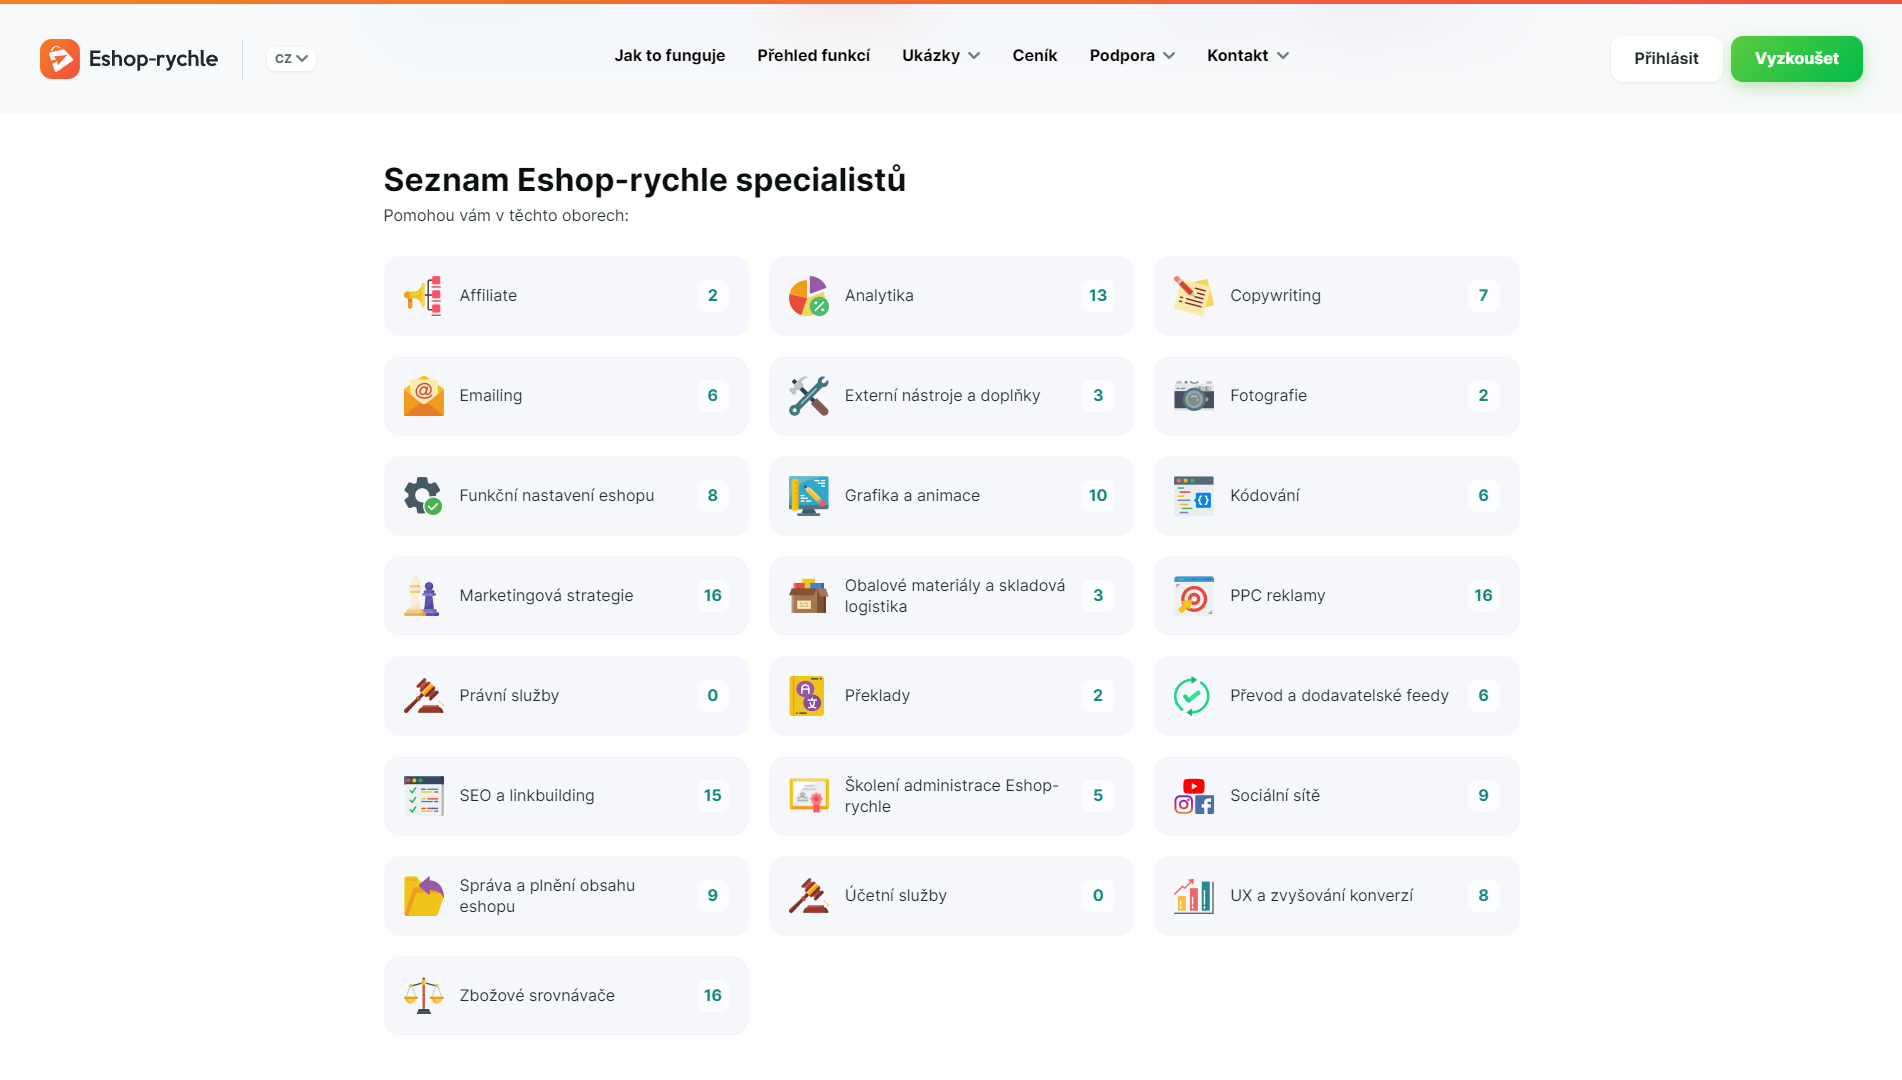The width and height of the screenshot is (1902, 1080).
Task: Open PPC reklamy link
Action: 1277,596
